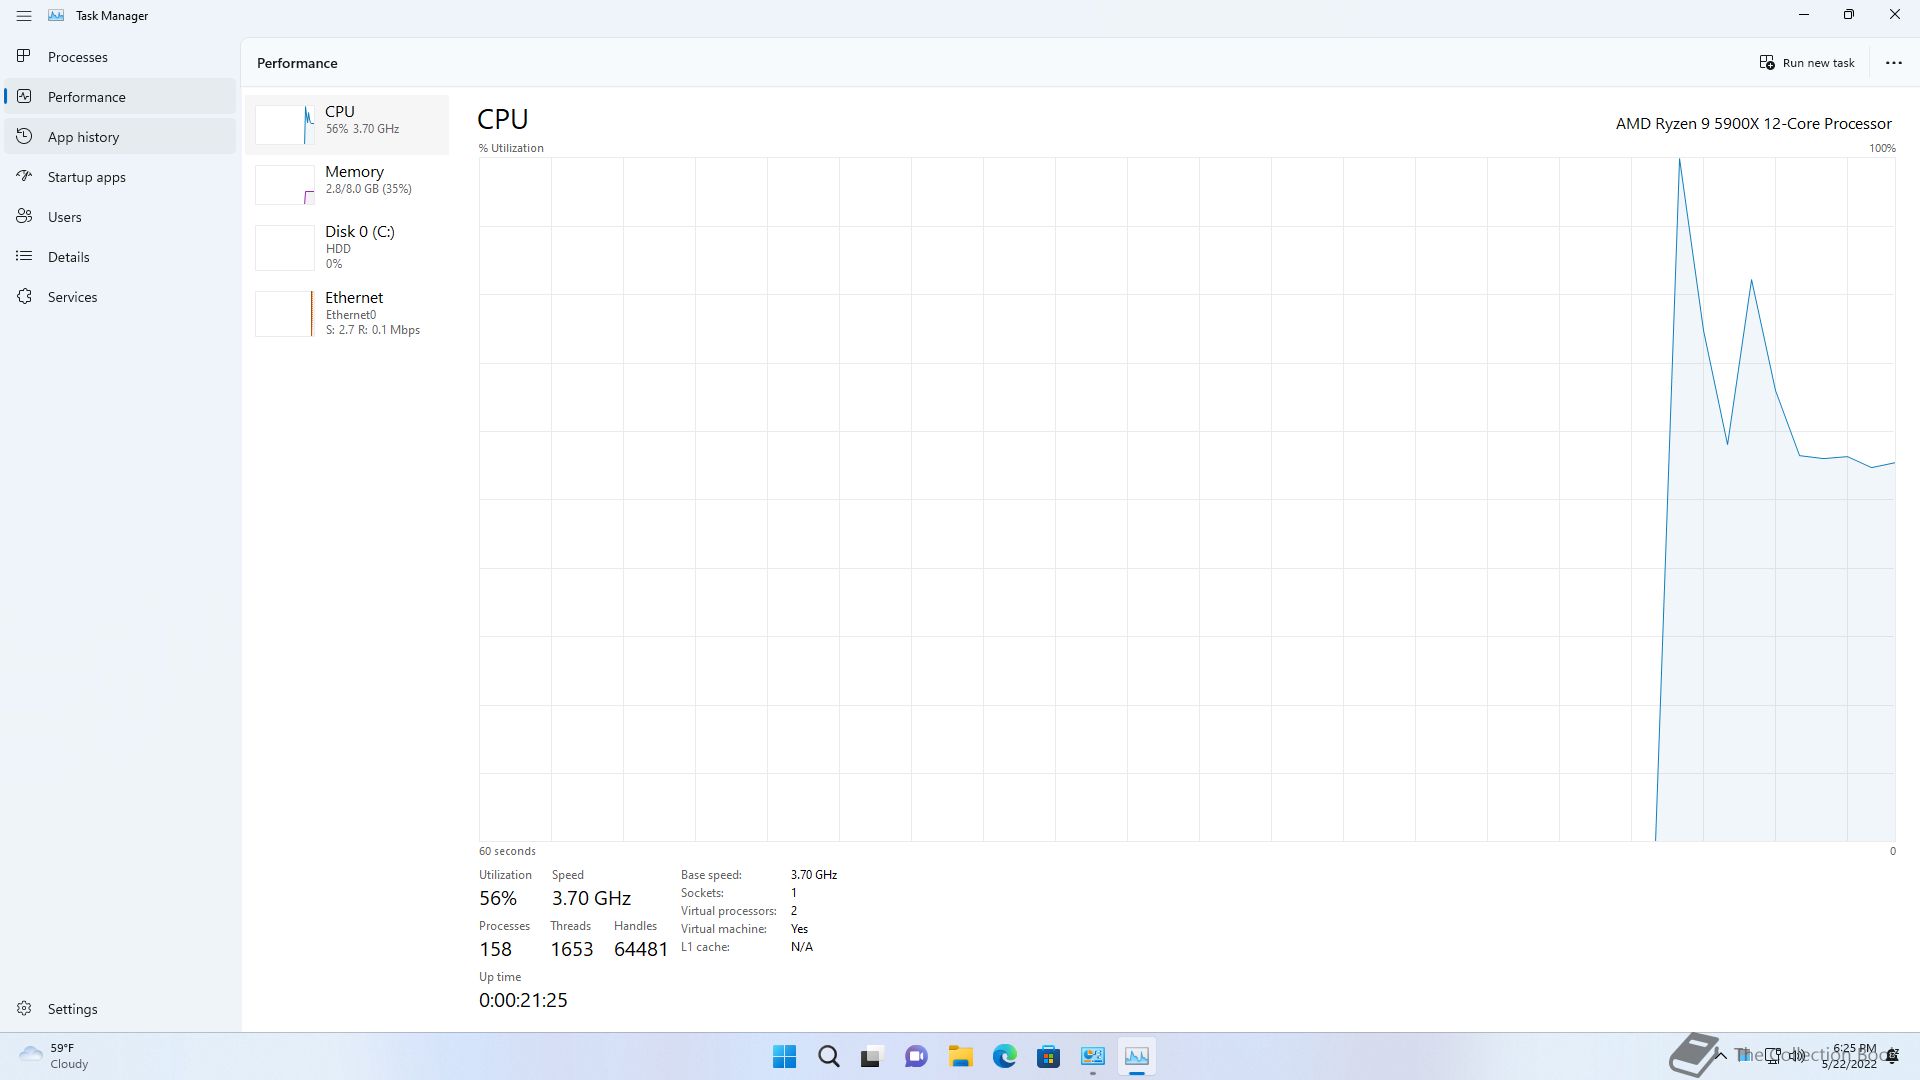Open the clock and date flyout
The height and width of the screenshot is (1080, 1920).
pyautogui.click(x=1850, y=1056)
